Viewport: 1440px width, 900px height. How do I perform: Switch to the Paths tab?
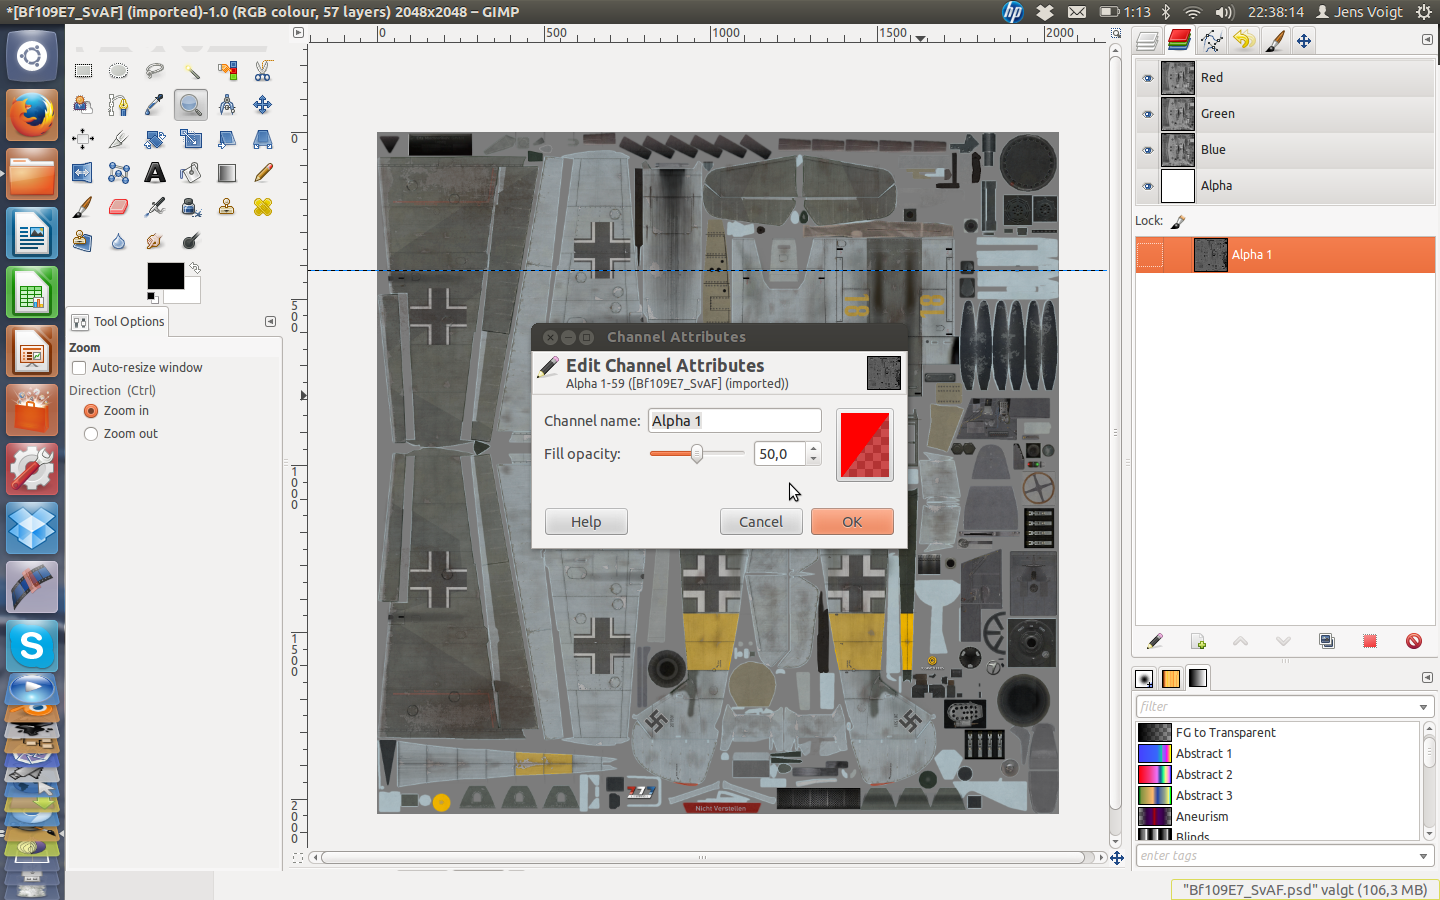tap(1211, 40)
